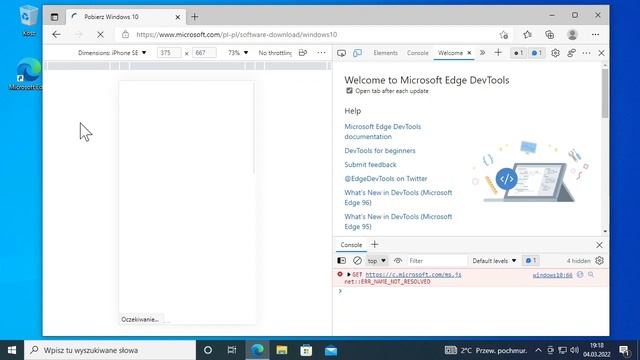The width and height of the screenshot is (640, 360).
Task: Clear the console
Action: 357,260
